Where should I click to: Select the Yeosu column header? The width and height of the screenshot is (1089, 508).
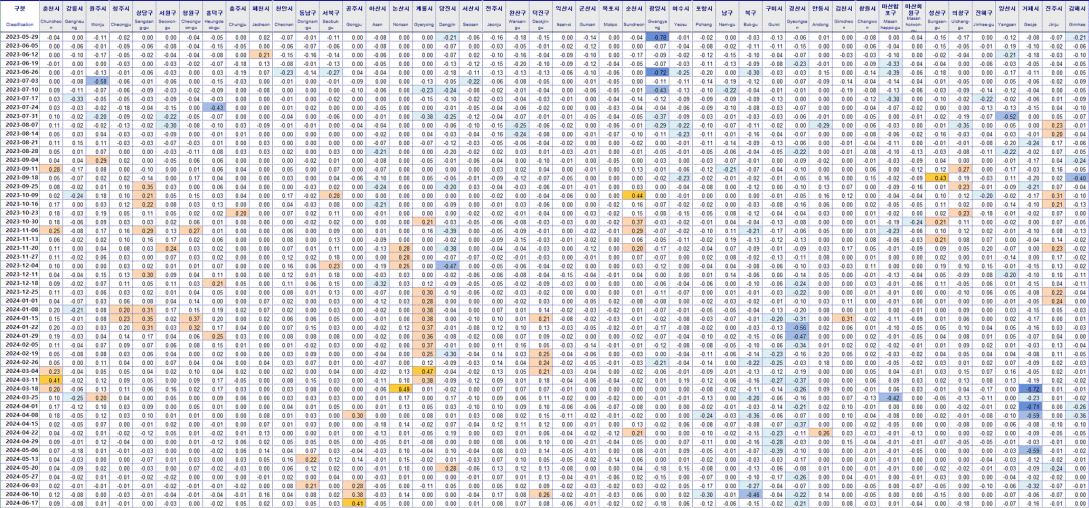(681, 17)
